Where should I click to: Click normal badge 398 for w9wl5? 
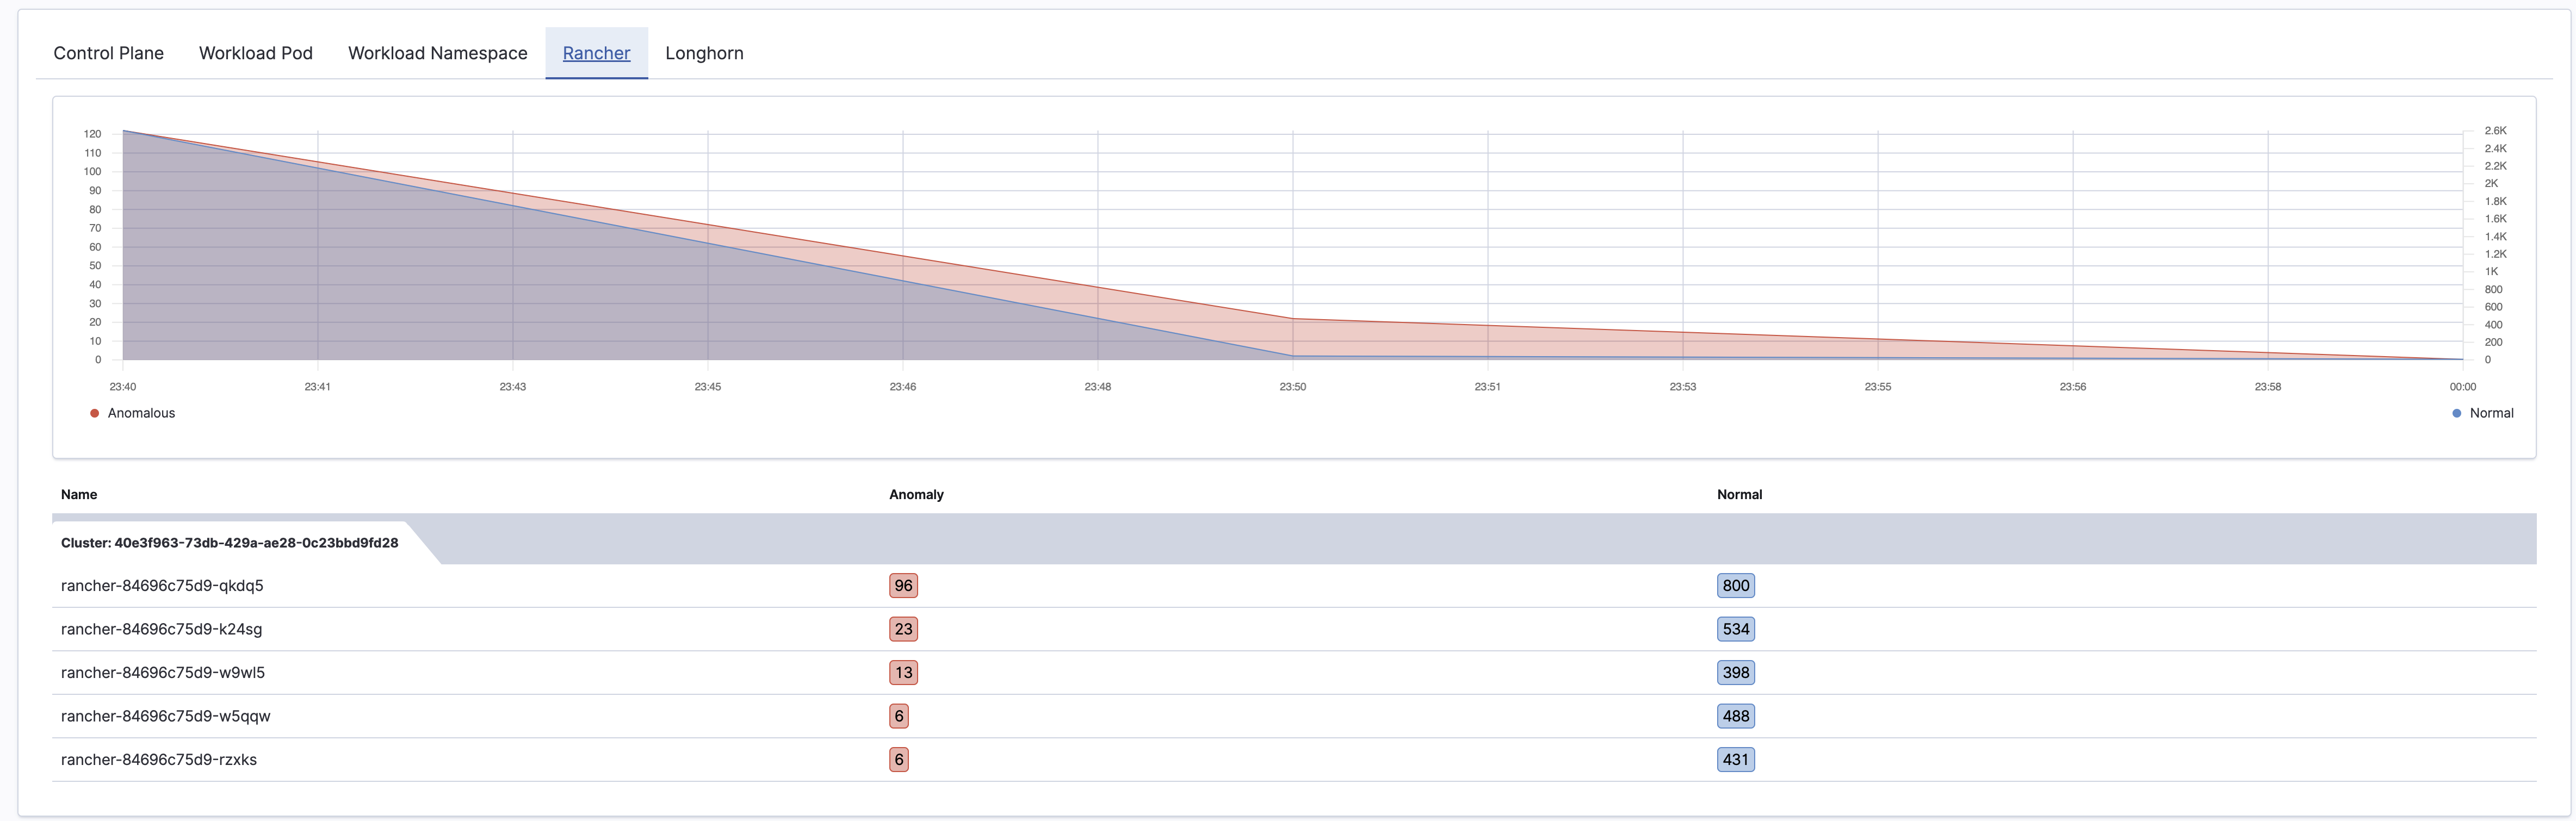pos(1736,673)
